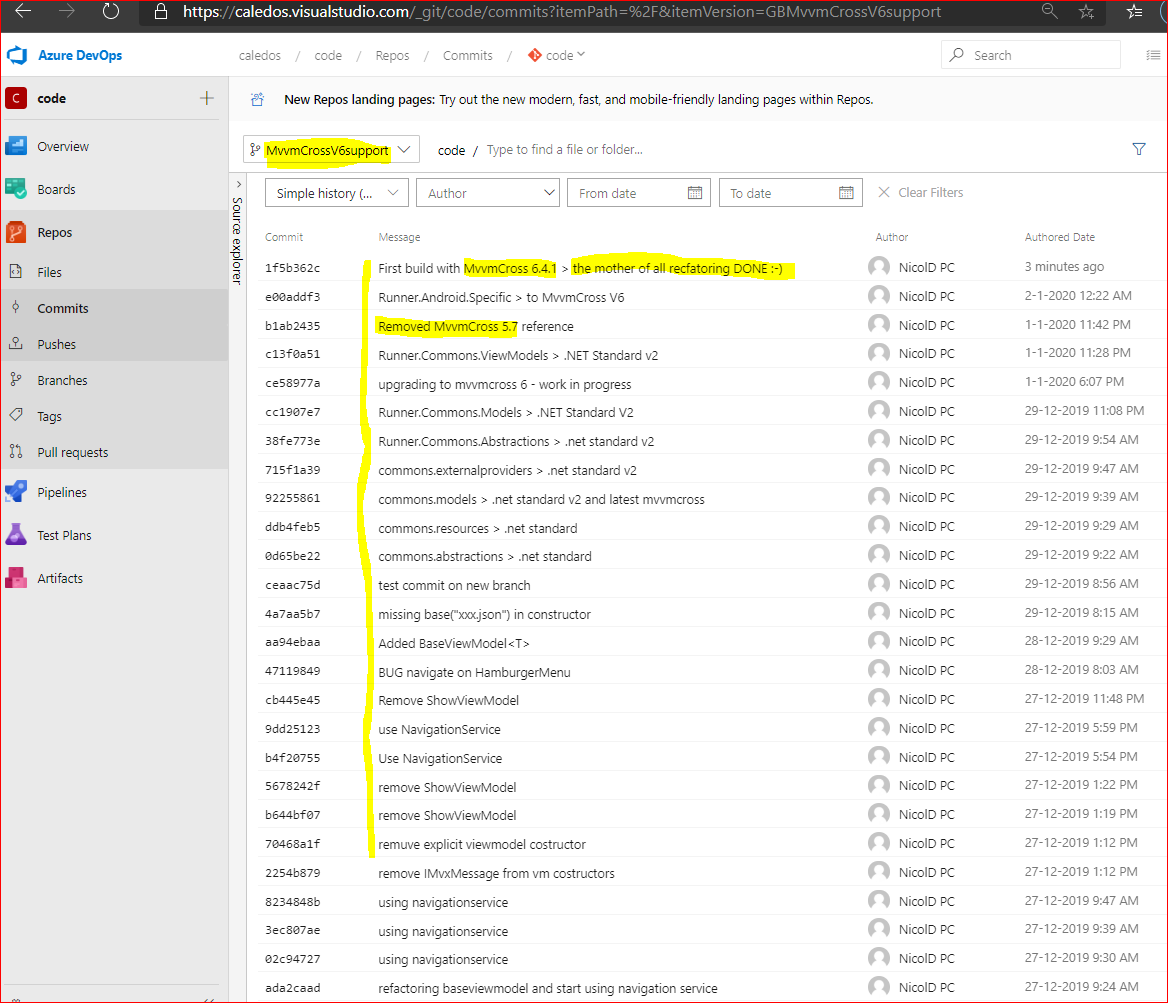Click message 'remove IMvxMessage from vm costructors'

click(496, 873)
